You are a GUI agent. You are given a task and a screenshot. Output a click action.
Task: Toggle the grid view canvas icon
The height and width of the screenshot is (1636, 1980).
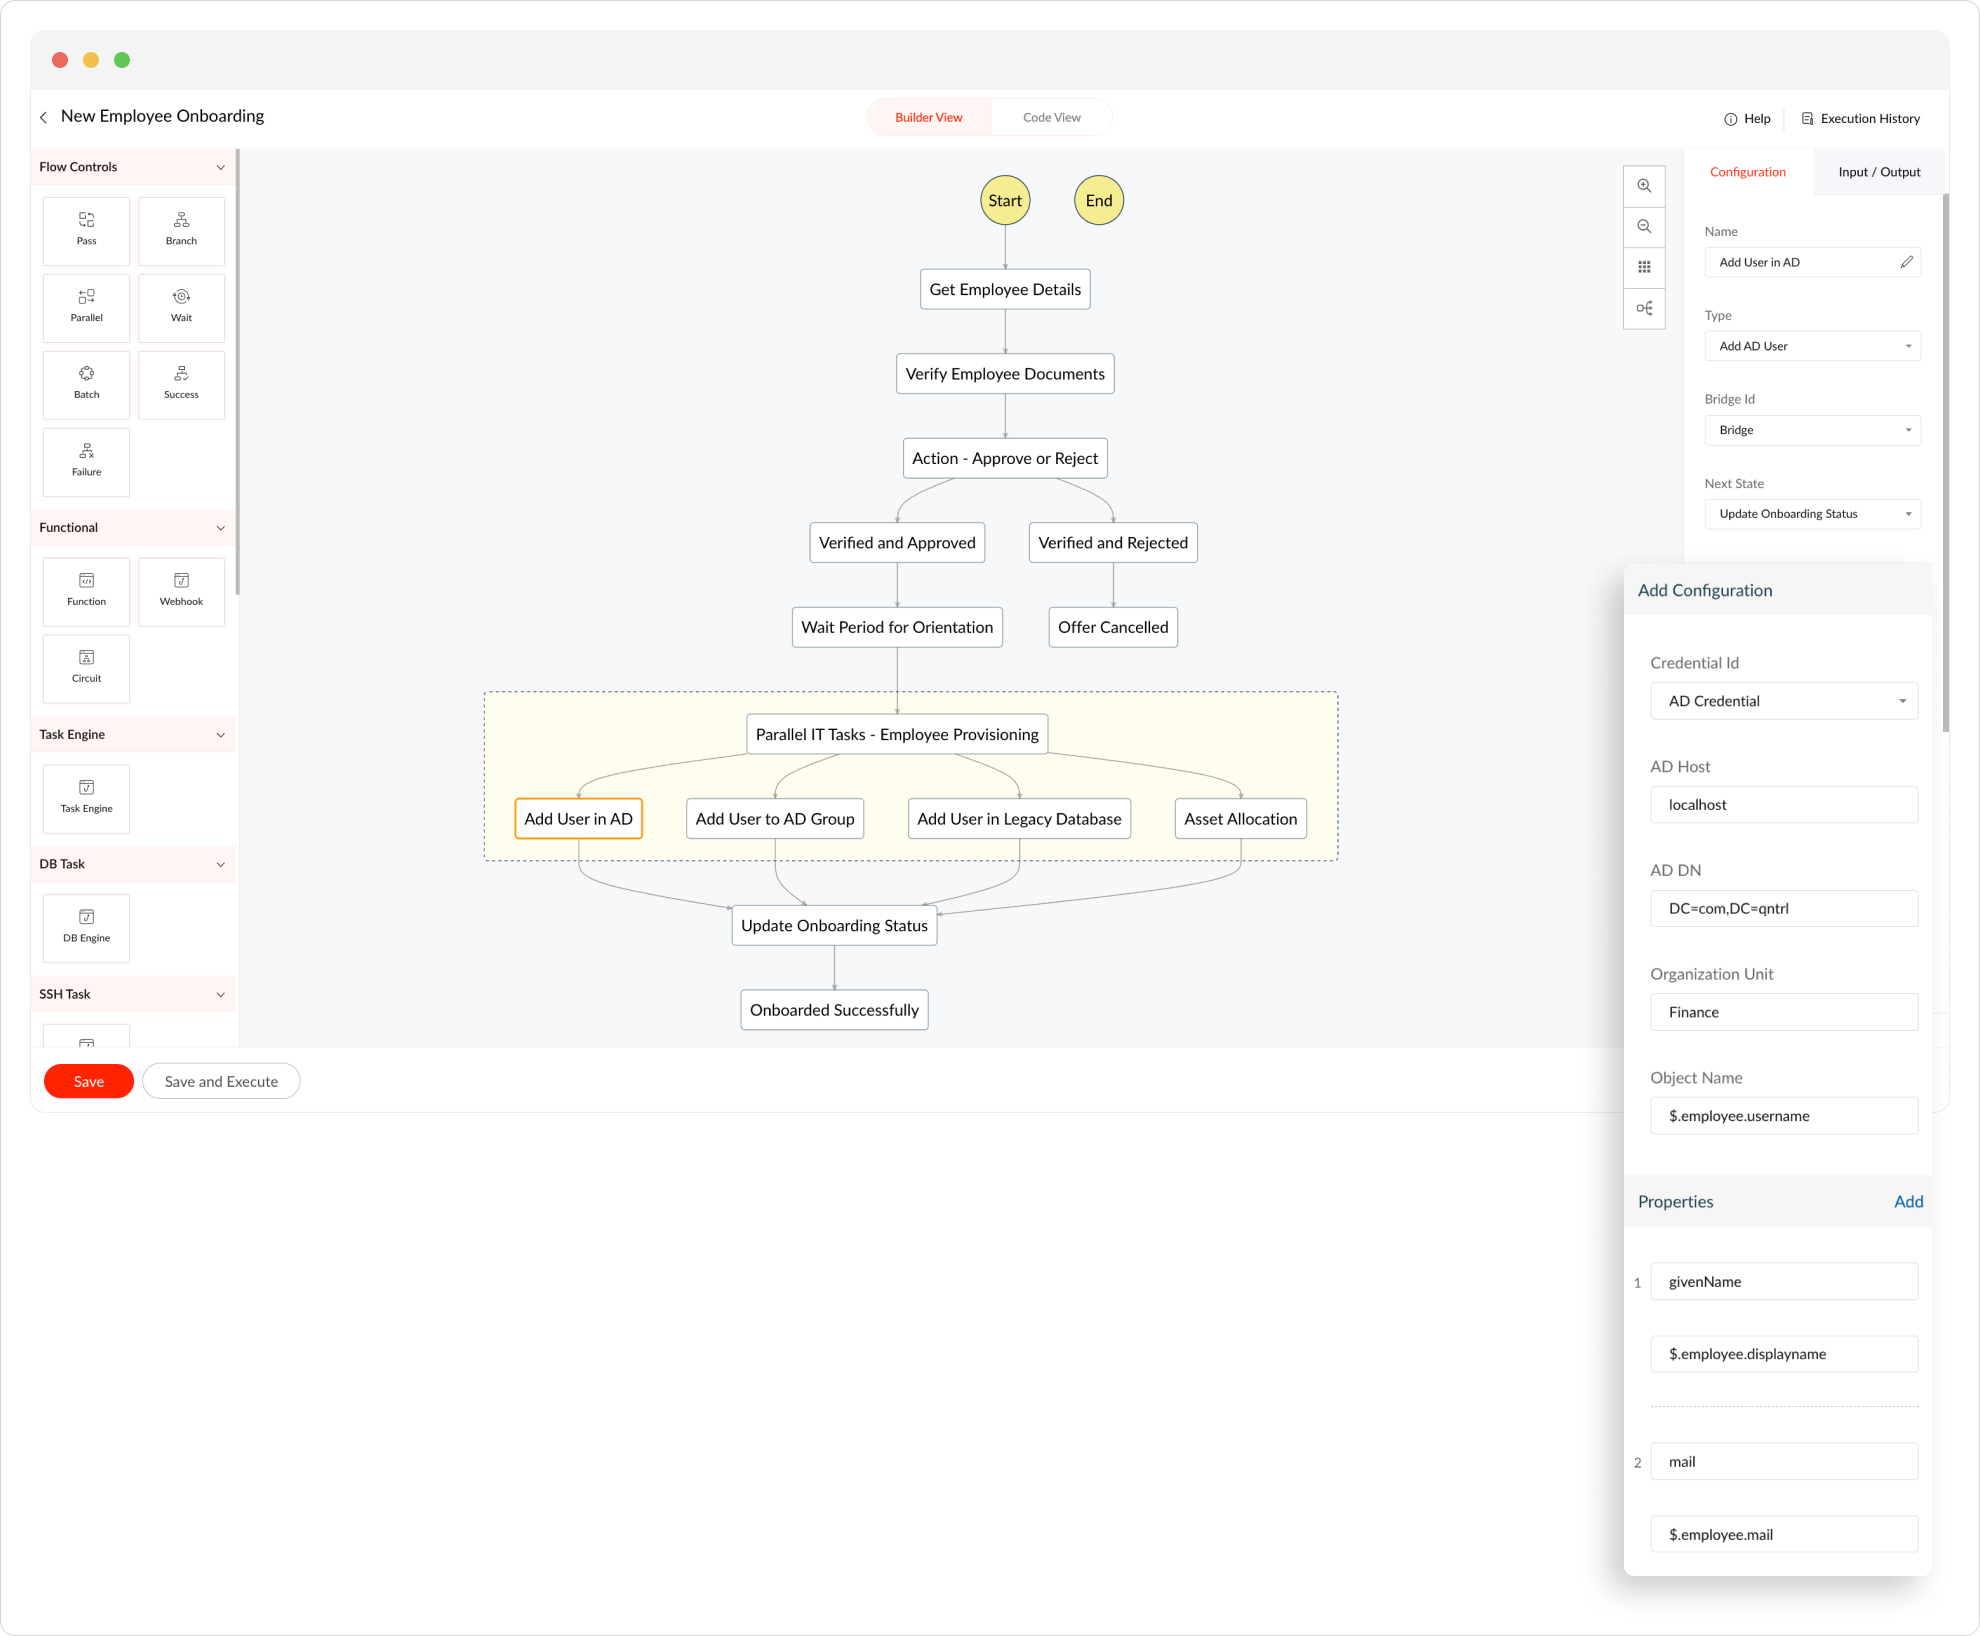pyautogui.click(x=1644, y=267)
